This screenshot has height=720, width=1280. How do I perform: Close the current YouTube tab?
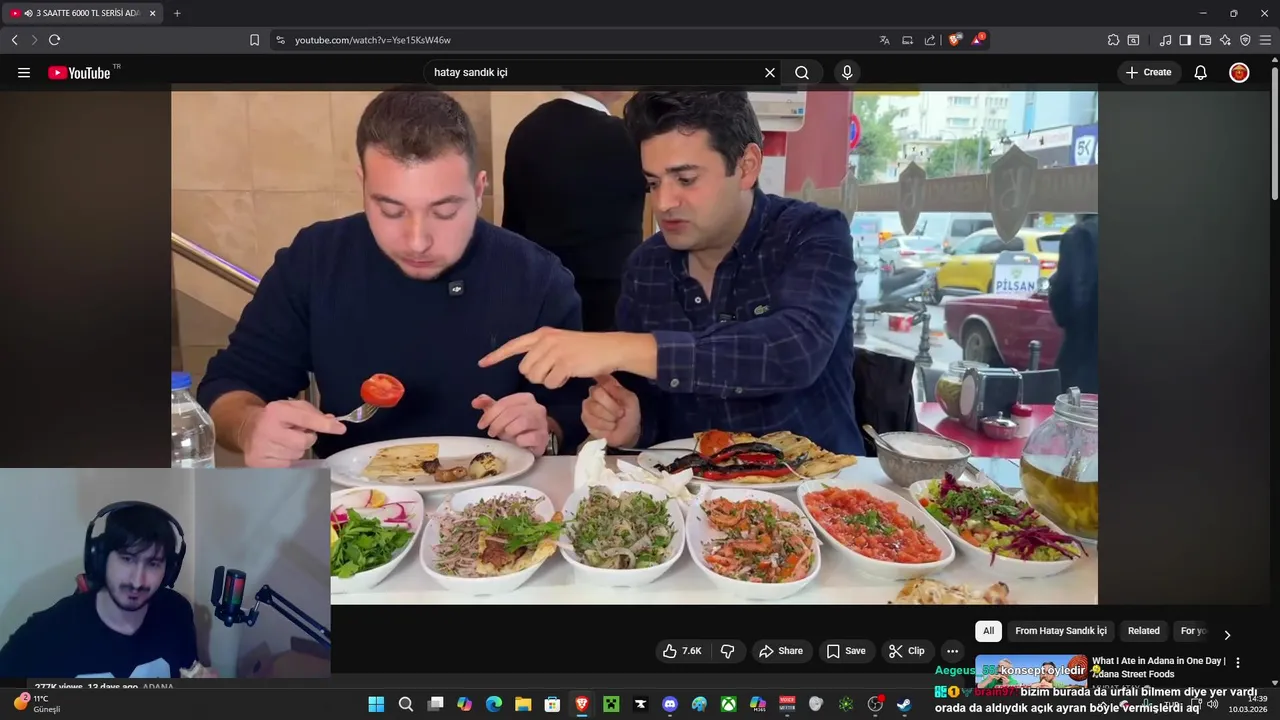click(x=152, y=13)
